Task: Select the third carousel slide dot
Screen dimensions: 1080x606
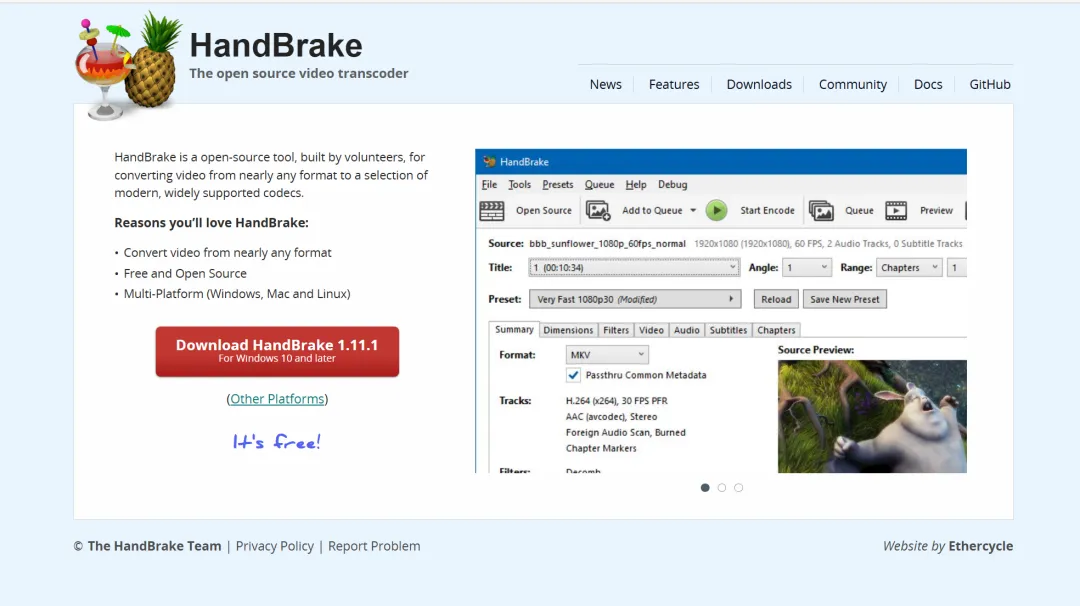Action: [x=738, y=488]
